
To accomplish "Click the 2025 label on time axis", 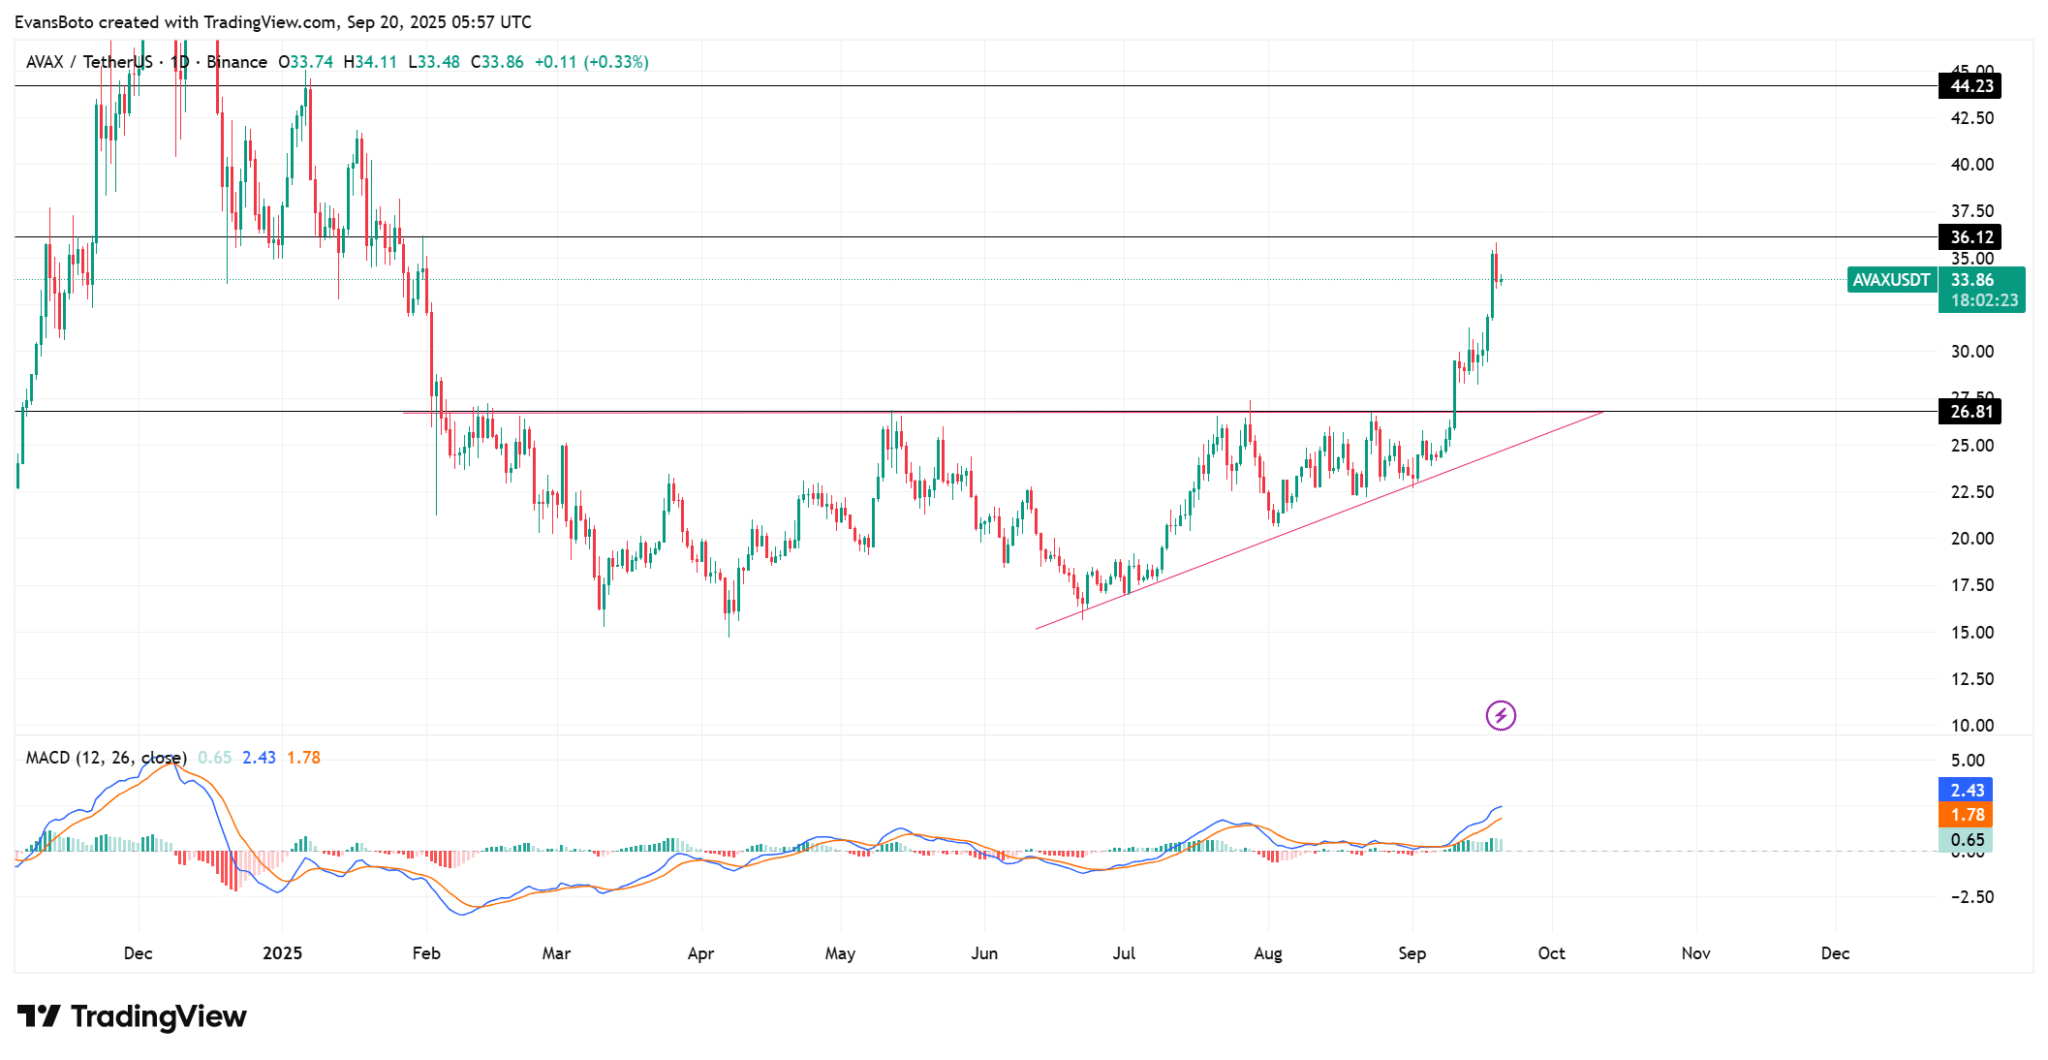I will click(x=282, y=953).
